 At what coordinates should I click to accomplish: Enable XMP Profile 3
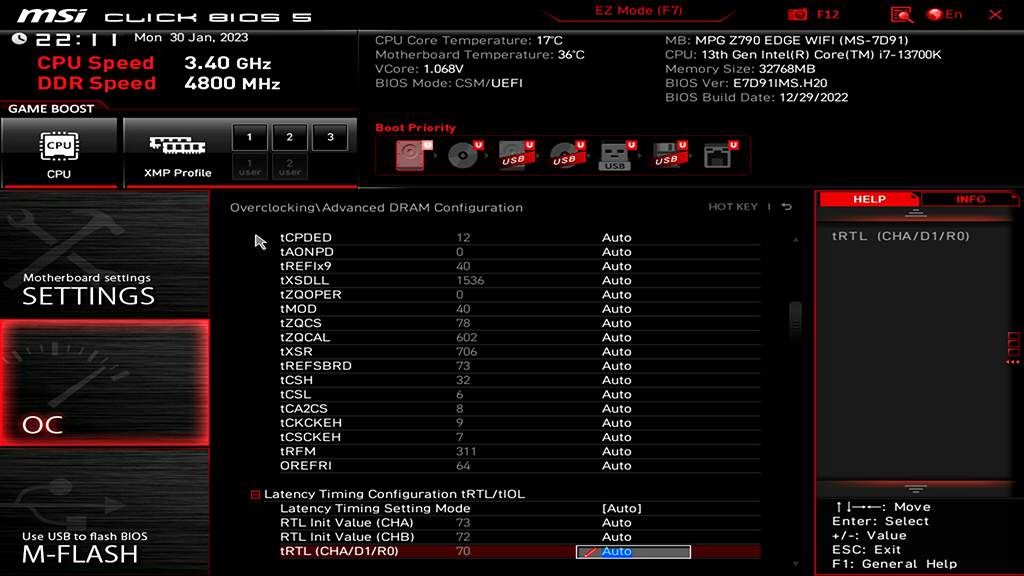[330, 137]
